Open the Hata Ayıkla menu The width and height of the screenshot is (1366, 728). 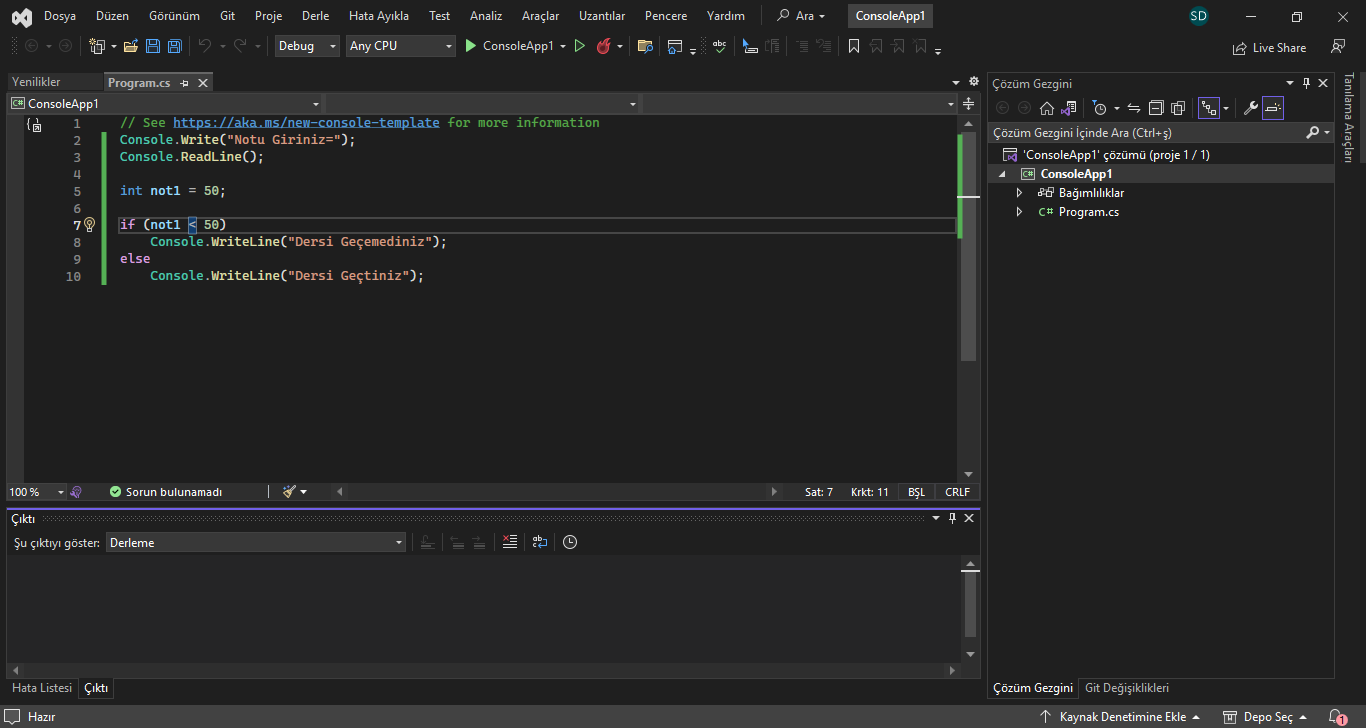(378, 16)
